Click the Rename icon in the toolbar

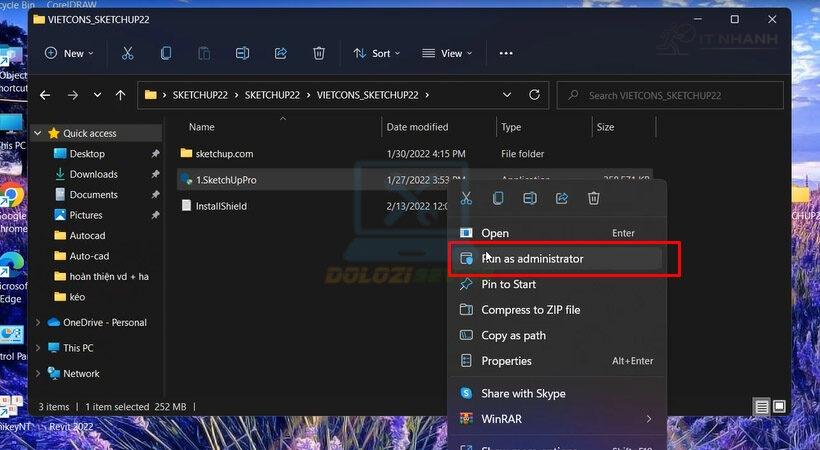[x=242, y=53]
